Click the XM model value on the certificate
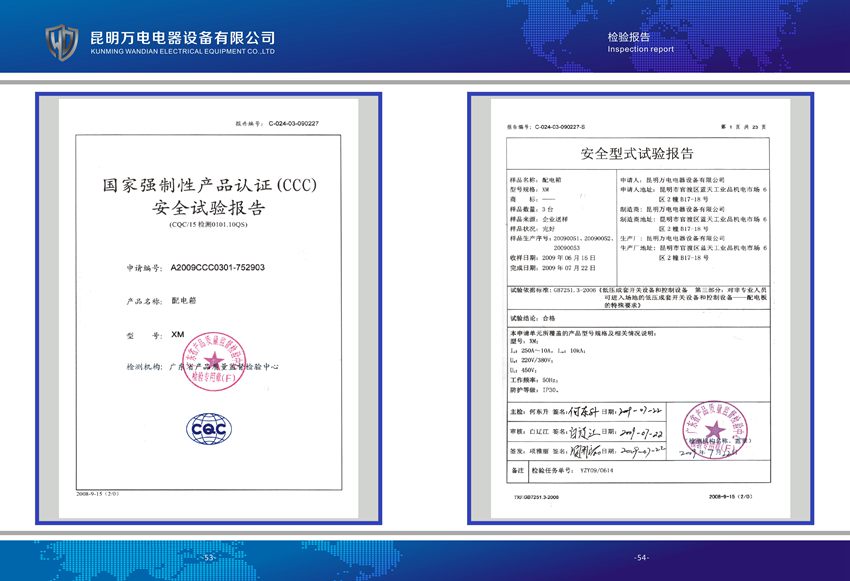 pos(178,334)
